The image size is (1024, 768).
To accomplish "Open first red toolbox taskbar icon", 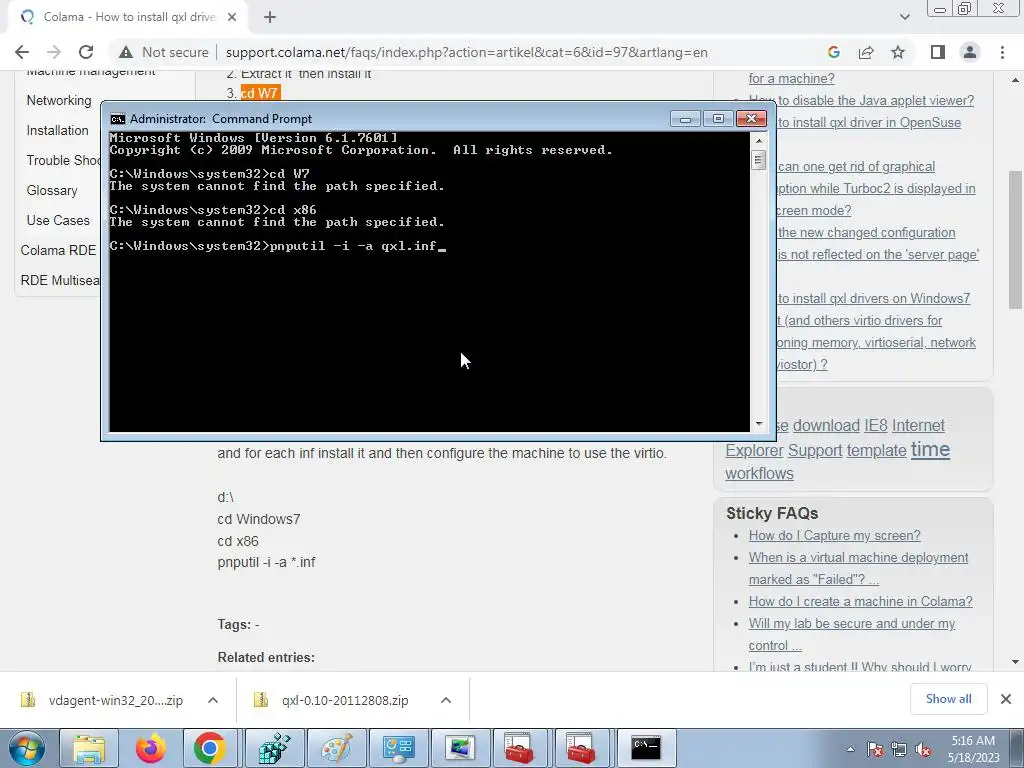I will point(520,748).
